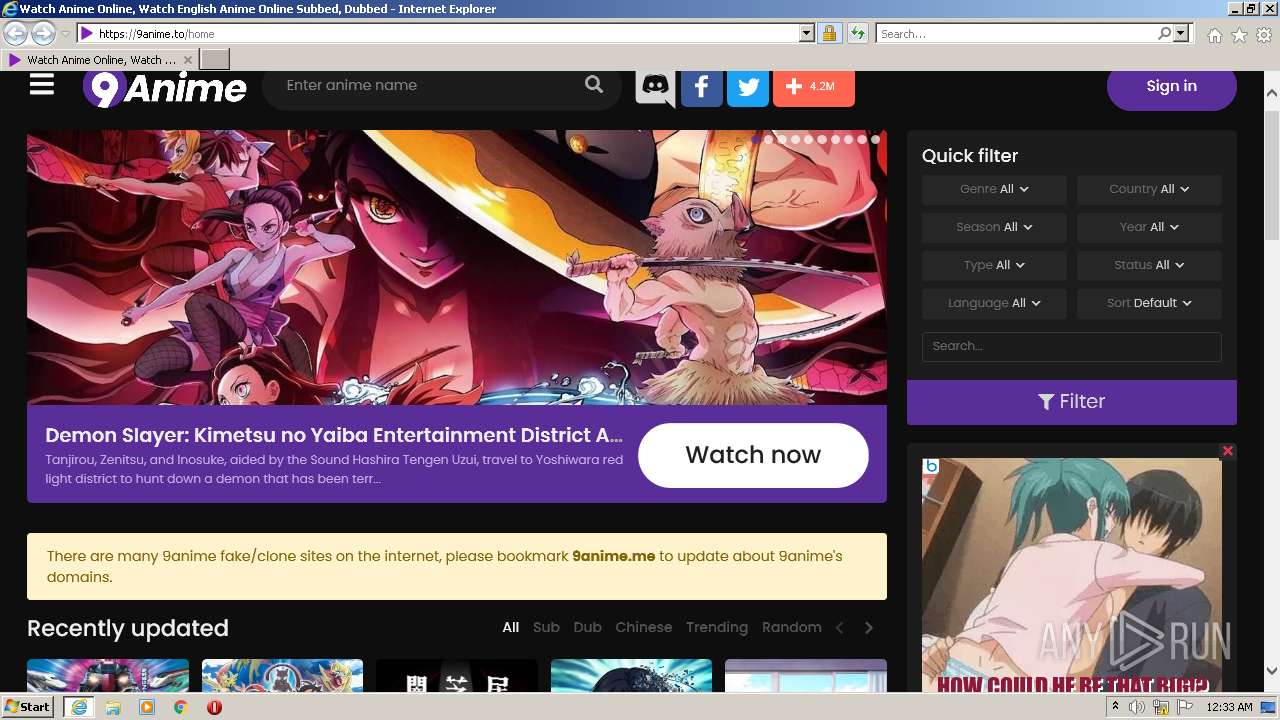Click the security lock icon in address bar
1280x720 pixels.
pyautogui.click(x=829, y=33)
